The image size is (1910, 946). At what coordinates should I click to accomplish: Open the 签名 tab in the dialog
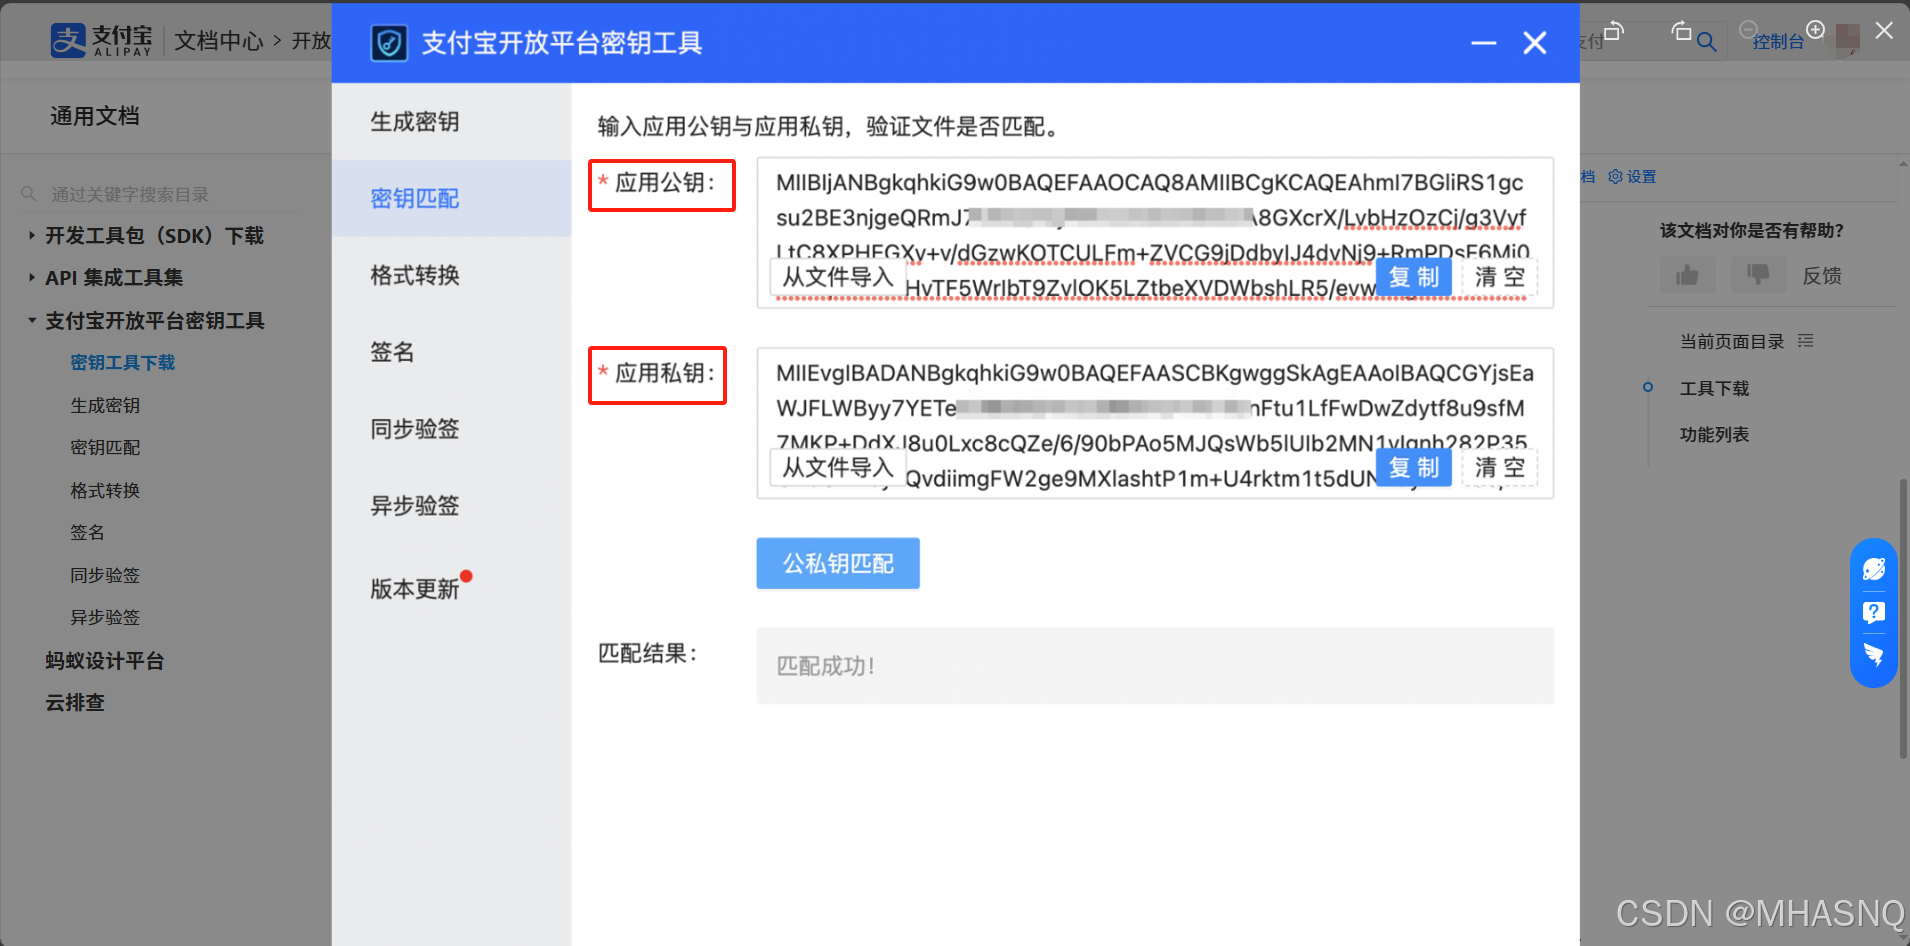[451, 352]
